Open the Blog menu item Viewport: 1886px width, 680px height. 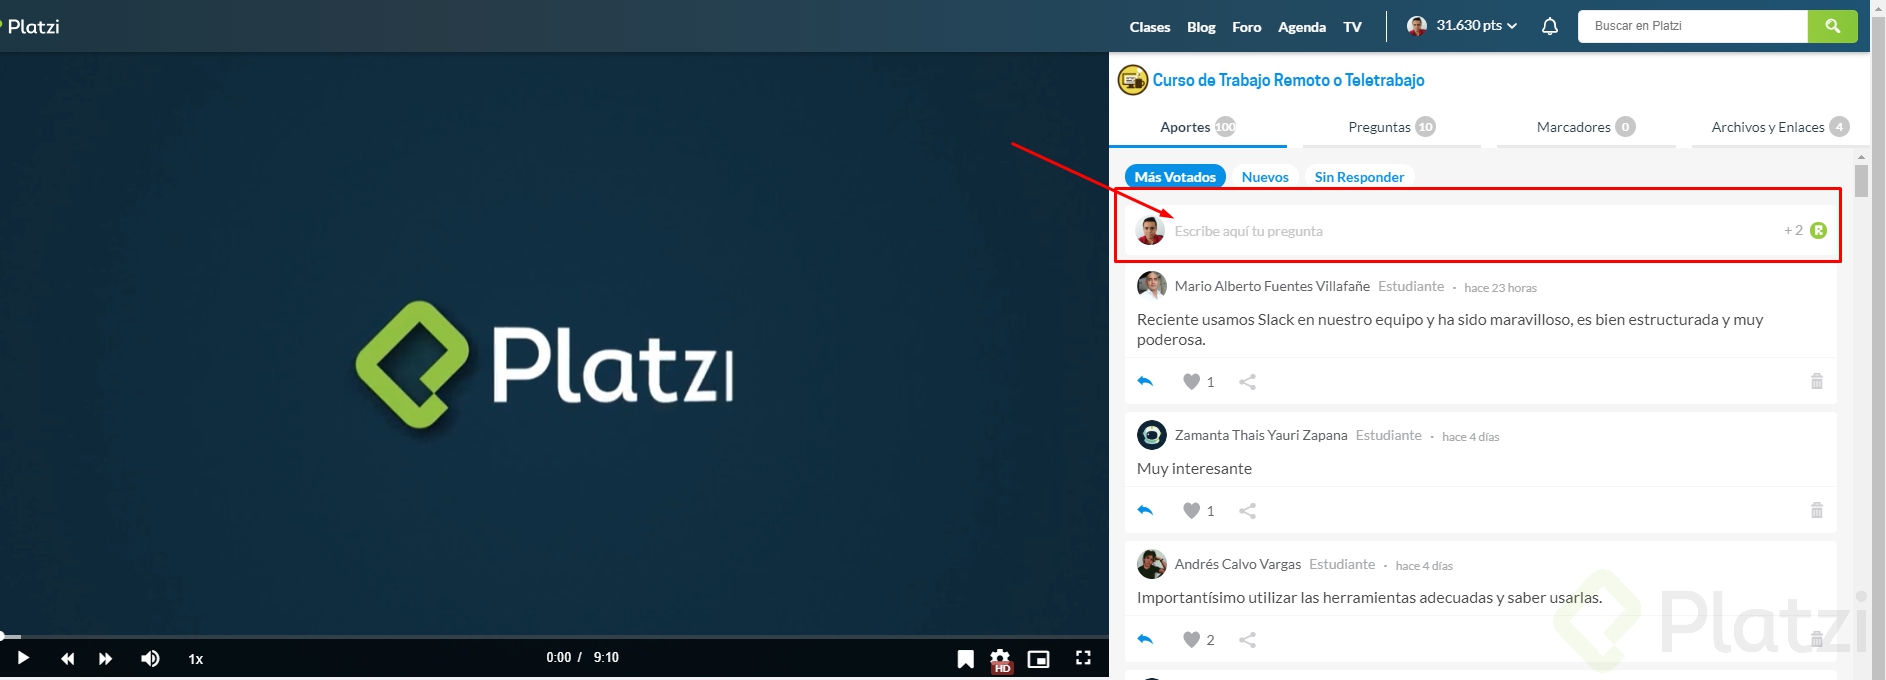(x=1201, y=27)
